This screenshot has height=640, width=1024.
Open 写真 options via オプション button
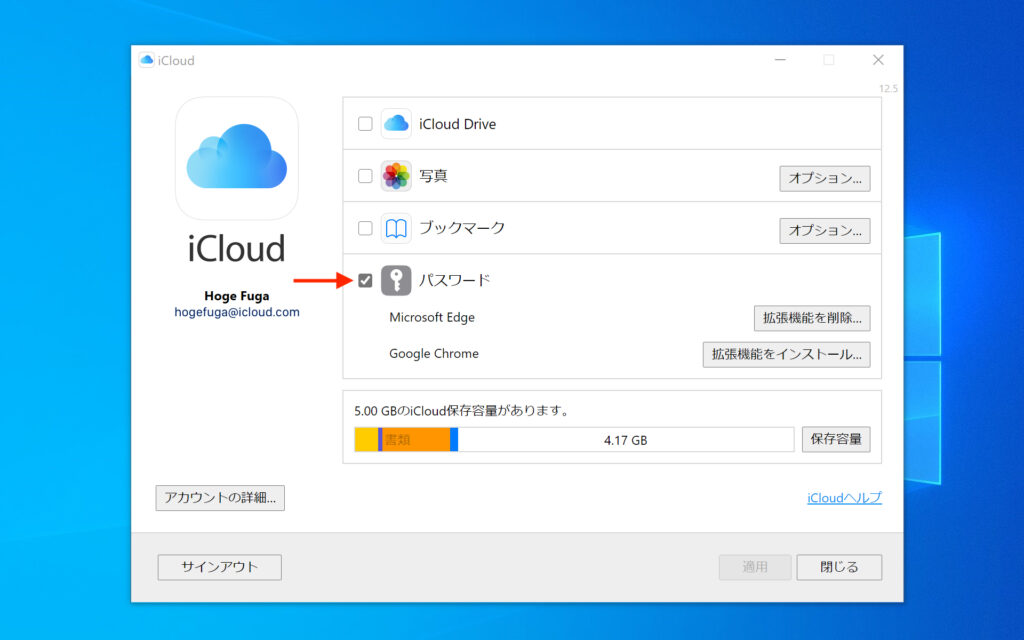pyautogui.click(x=824, y=178)
